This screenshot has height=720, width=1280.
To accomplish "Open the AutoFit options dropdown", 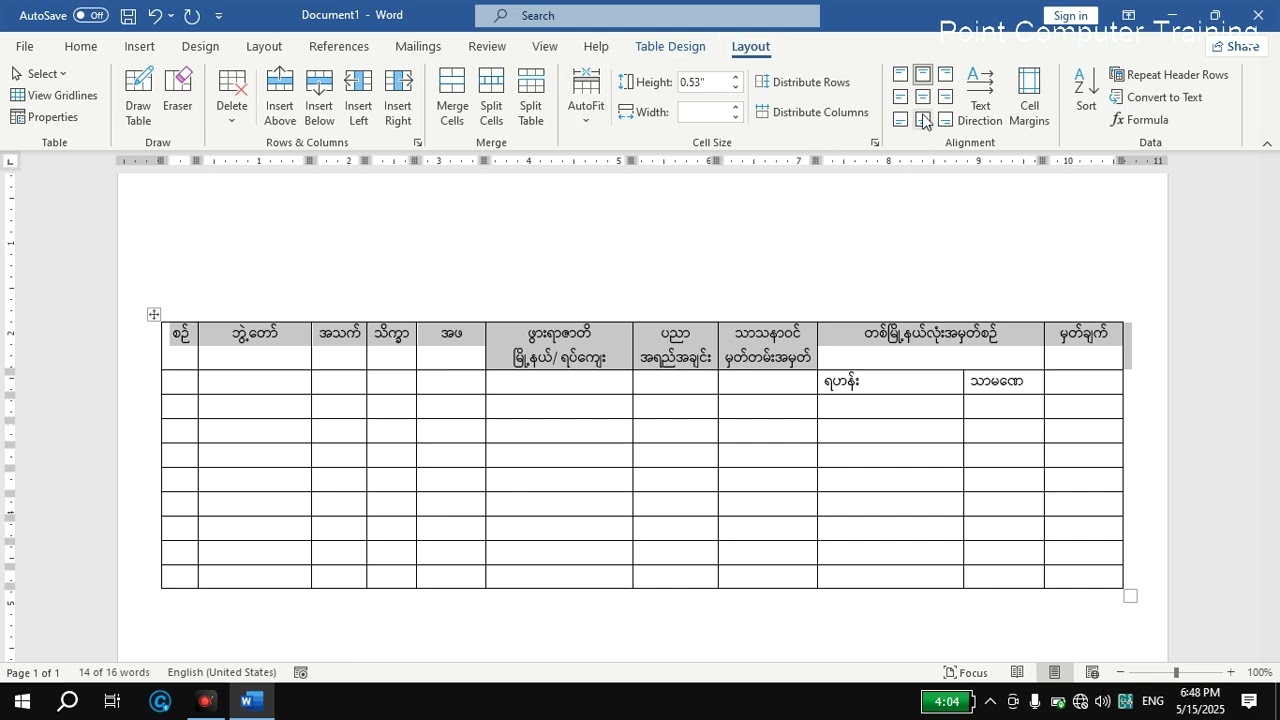I will pos(586,98).
